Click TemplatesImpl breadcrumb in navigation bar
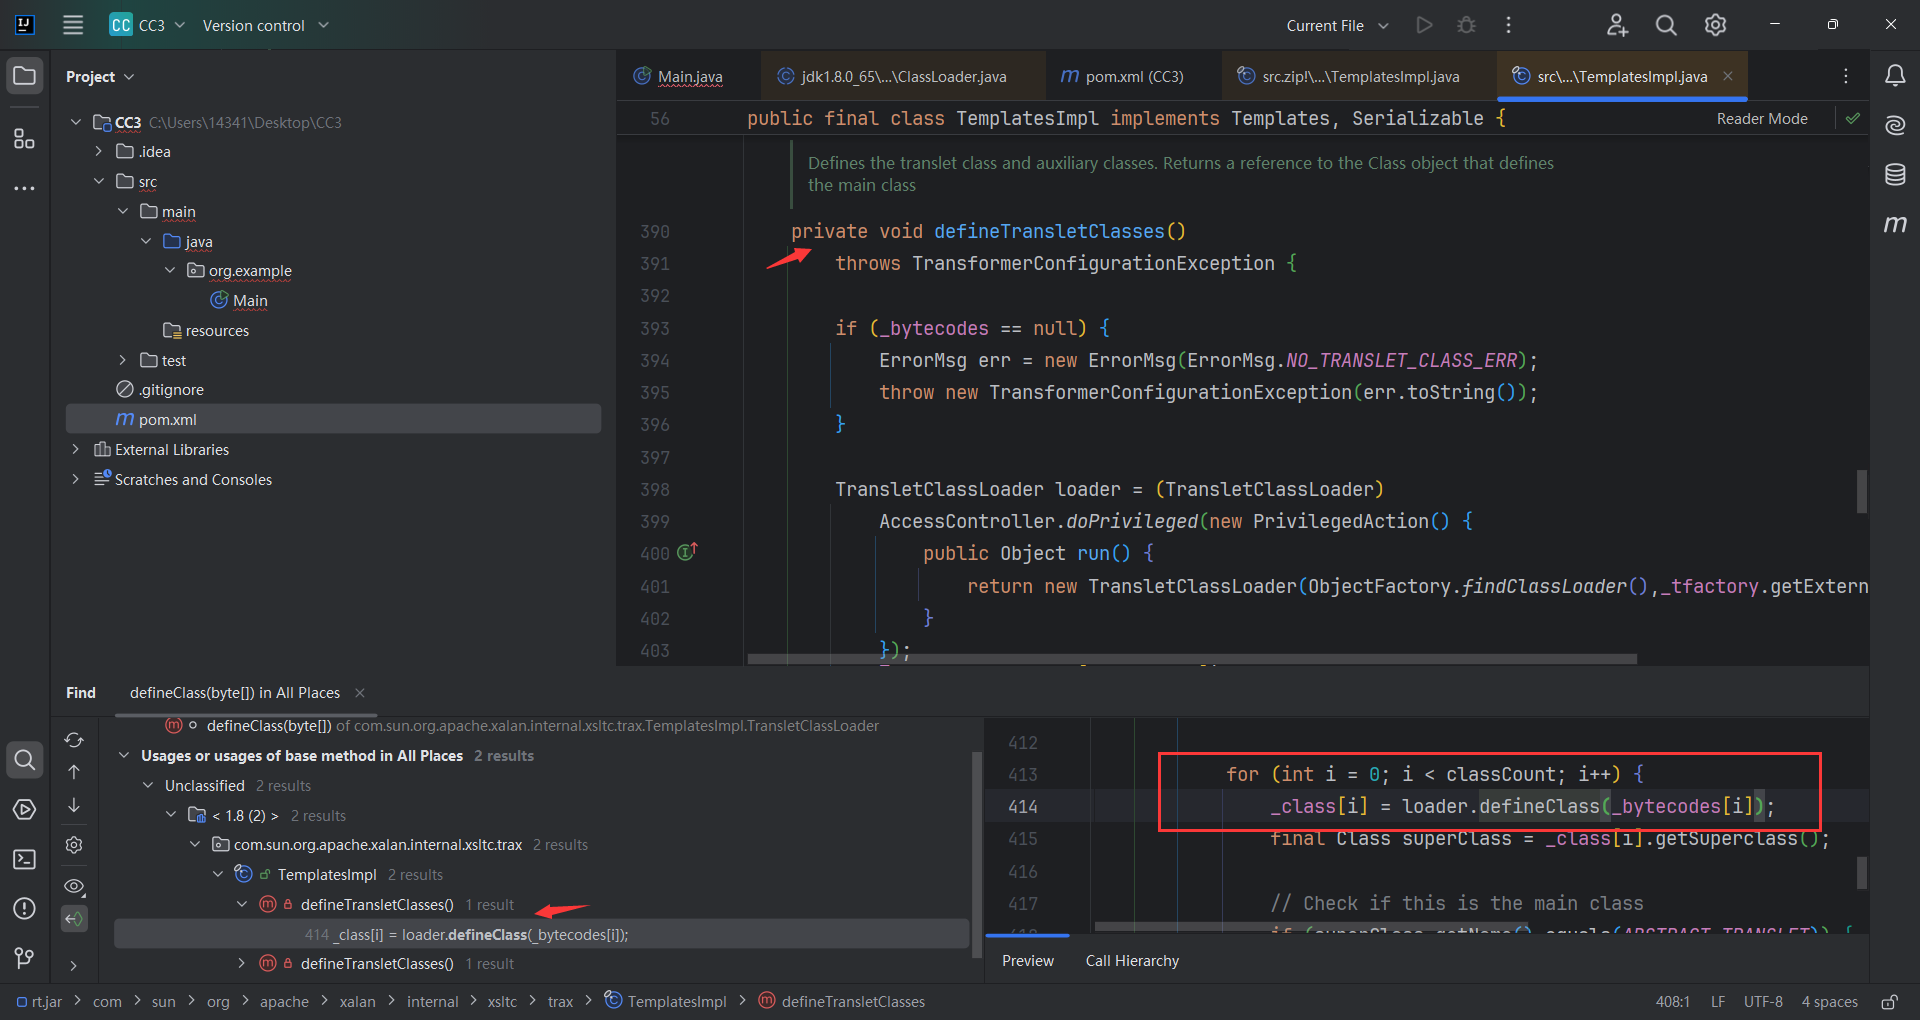1920x1020 pixels. click(666, 1001)
